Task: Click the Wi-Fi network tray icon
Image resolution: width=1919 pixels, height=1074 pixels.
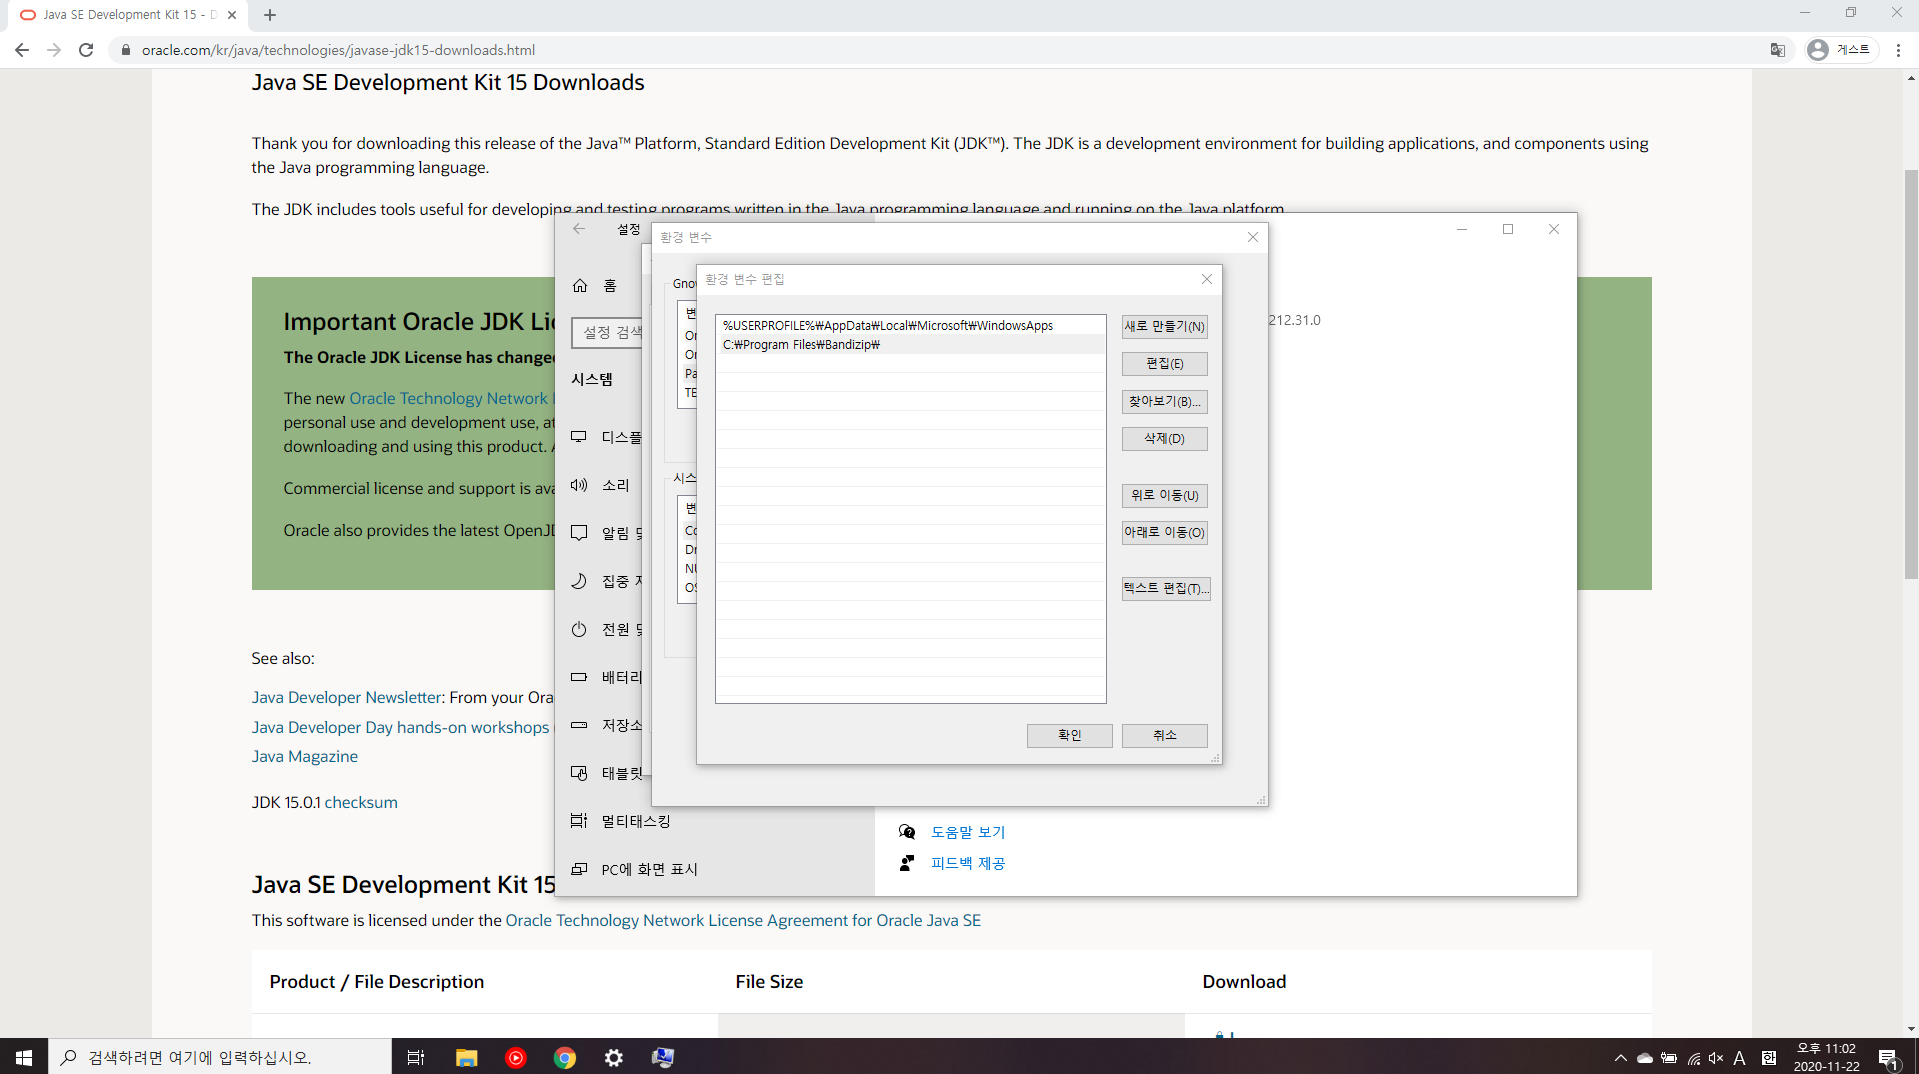Action: click(1693, 1058)
